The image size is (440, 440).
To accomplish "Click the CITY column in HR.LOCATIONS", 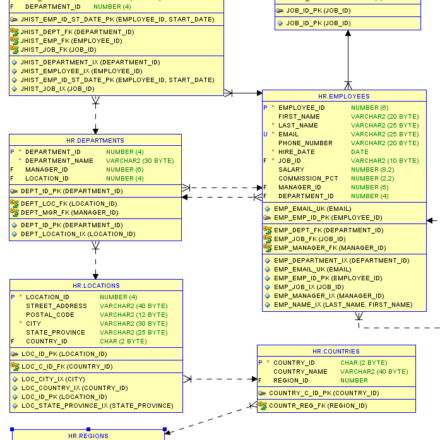I will pyautogui.click(x=33, y=324).
